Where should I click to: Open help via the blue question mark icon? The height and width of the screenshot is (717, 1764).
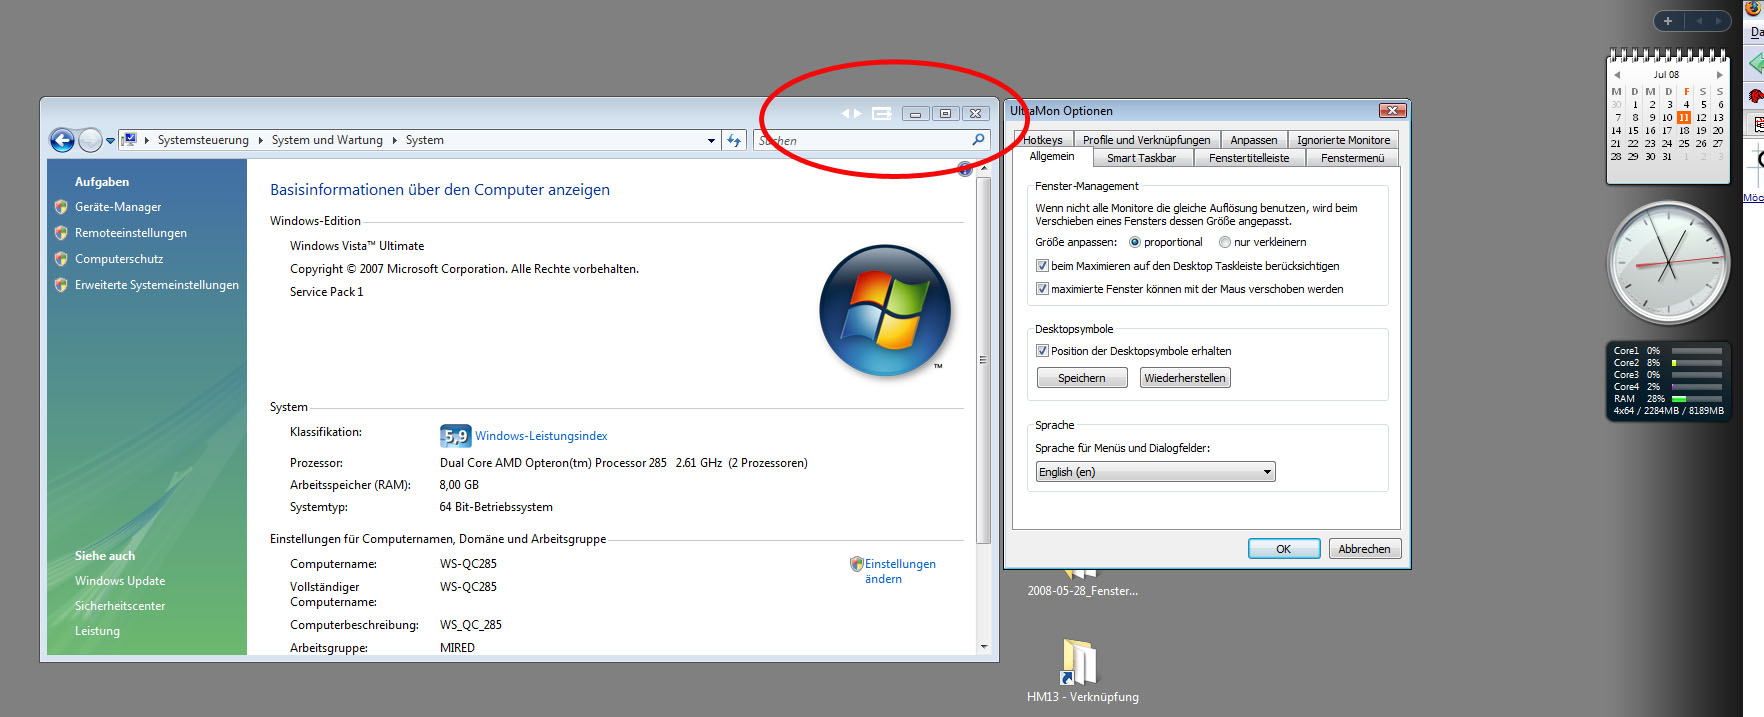965,169
